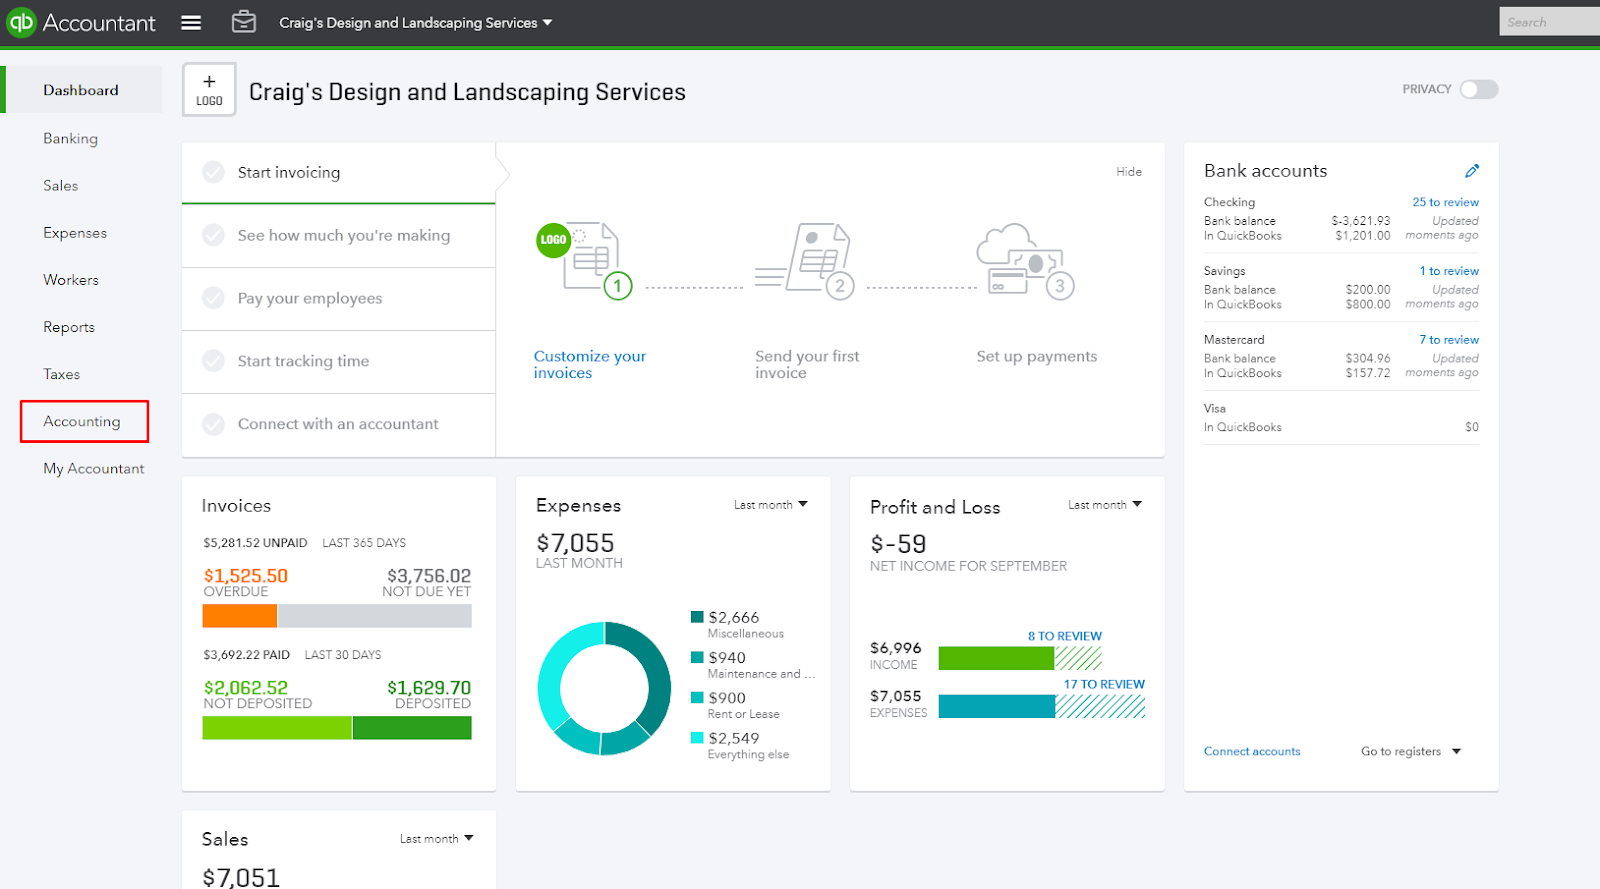The image size is (1600, 889).
Task: Click the orange overdue invoices bar
Action: tap(240, 616)
